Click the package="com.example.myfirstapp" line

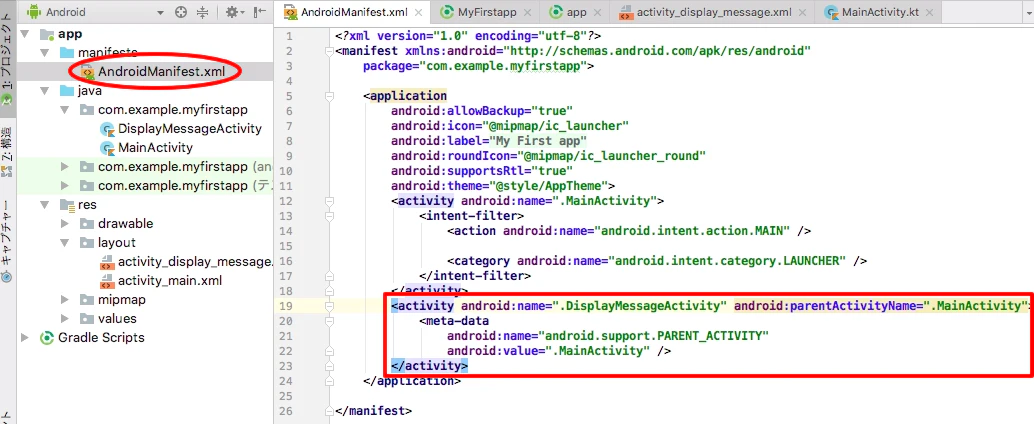(x=478, y=66)
